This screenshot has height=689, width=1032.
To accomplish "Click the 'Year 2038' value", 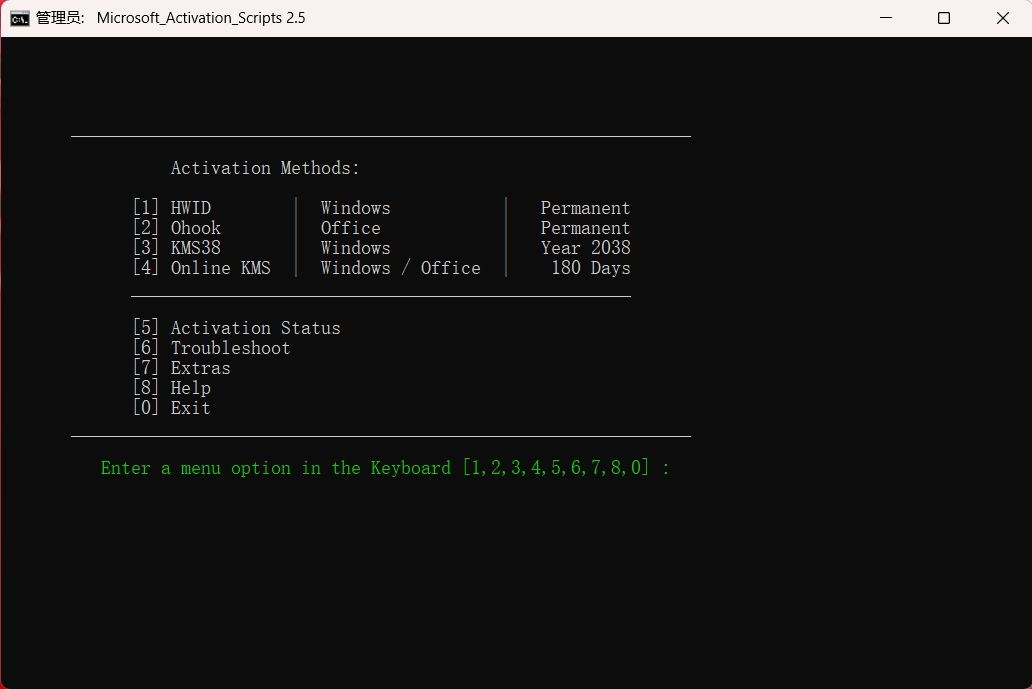I will [585, 247].
